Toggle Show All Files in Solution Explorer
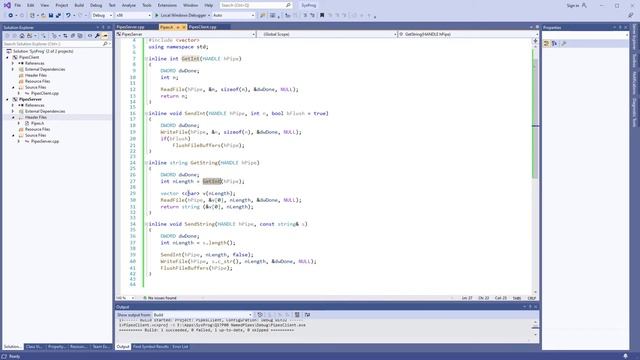Image resolution: width=640 pixels, height=360 pixels. (80, 36)
